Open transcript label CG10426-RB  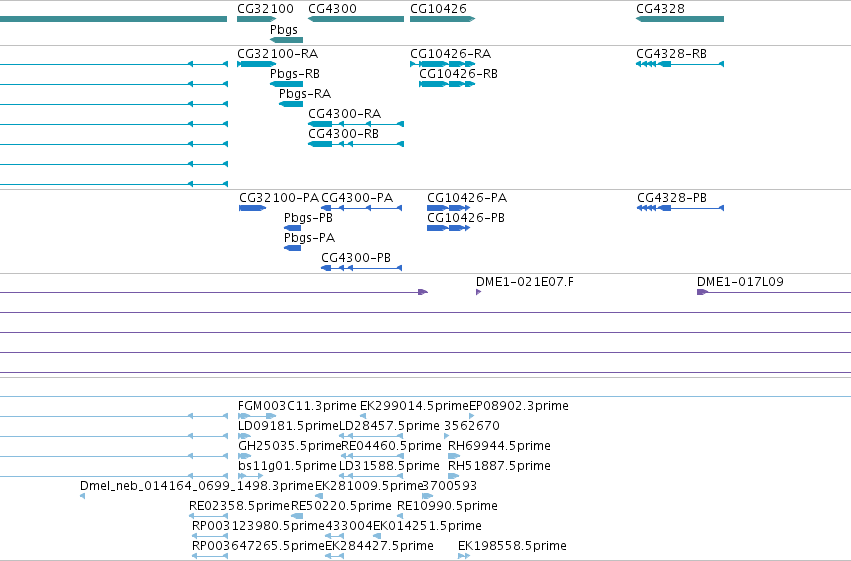point(458,74)
